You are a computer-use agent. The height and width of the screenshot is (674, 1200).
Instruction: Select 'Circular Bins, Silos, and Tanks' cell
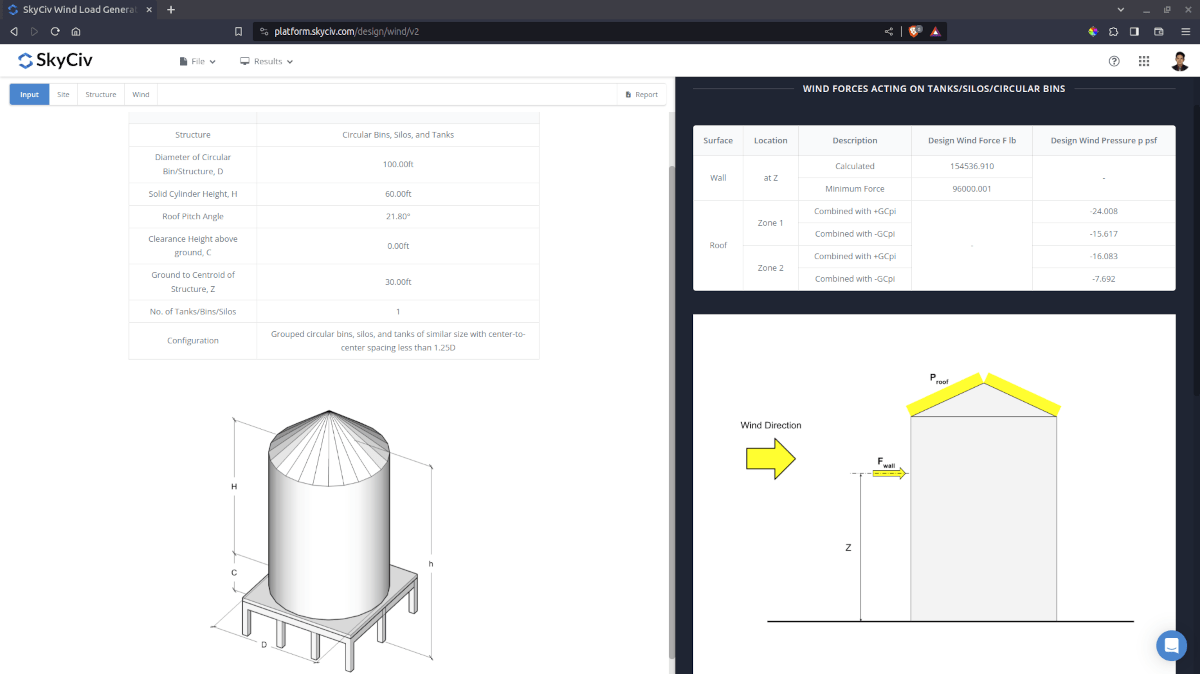coord(398,135)
